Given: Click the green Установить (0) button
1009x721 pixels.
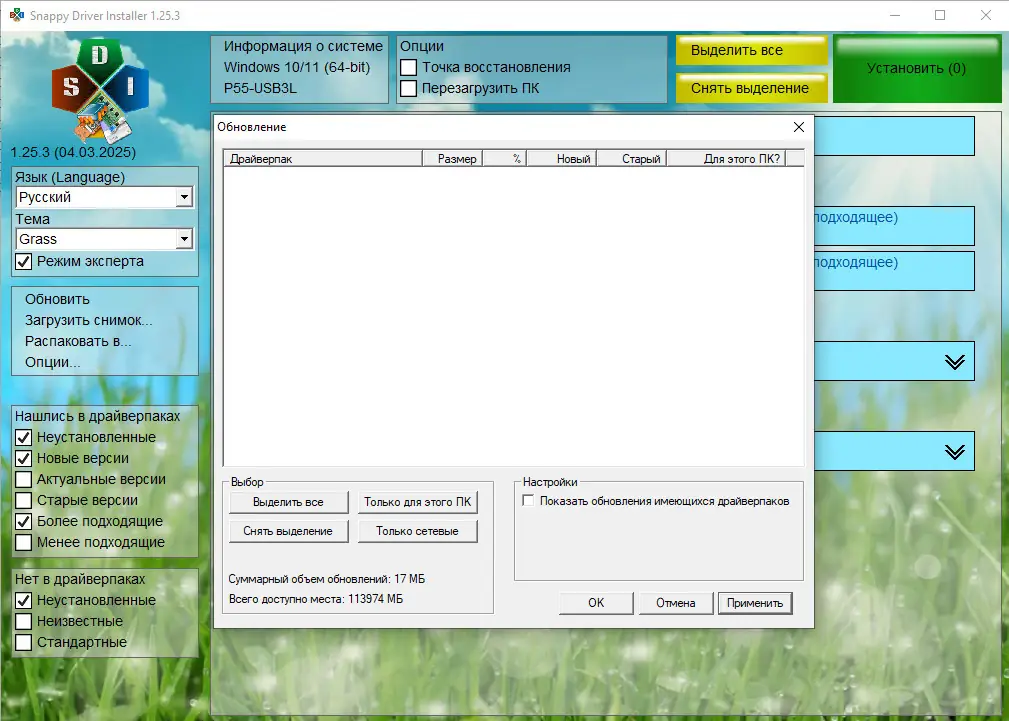Looking at the screenshot, I should (x=917, y=68).
